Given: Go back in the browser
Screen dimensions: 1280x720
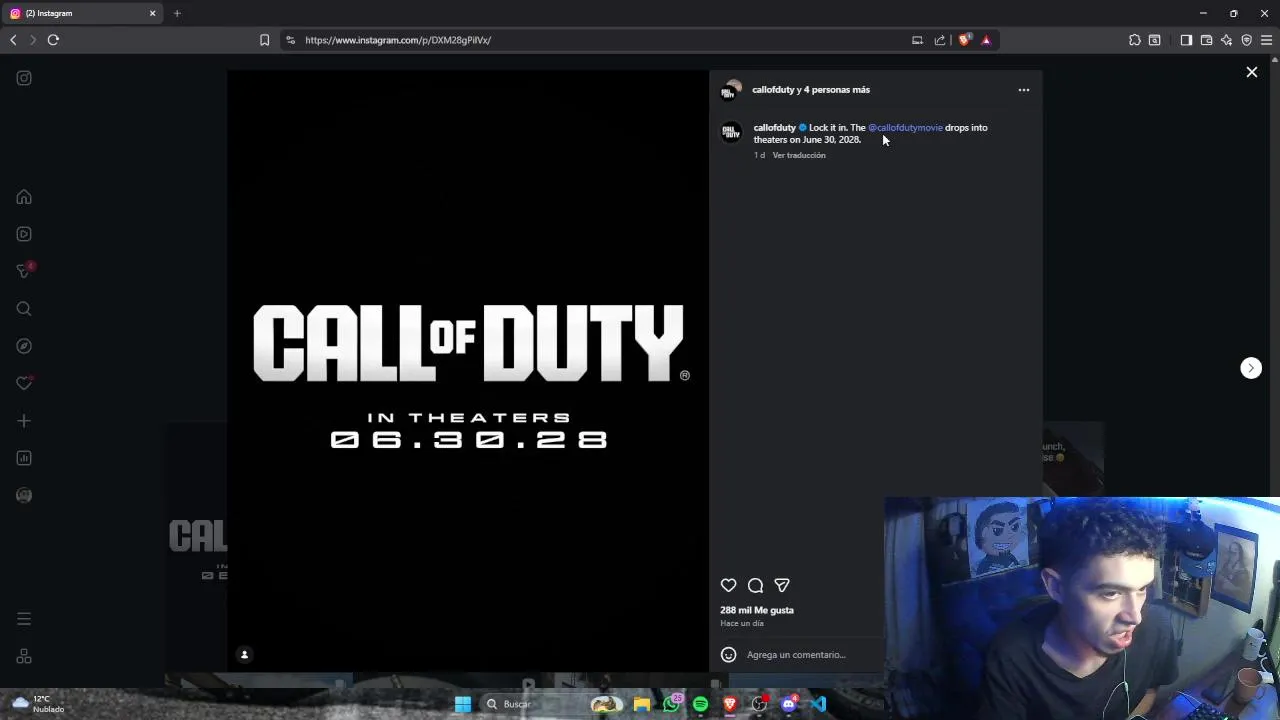Looking at the screenshot, I should (x=13, y=40).
